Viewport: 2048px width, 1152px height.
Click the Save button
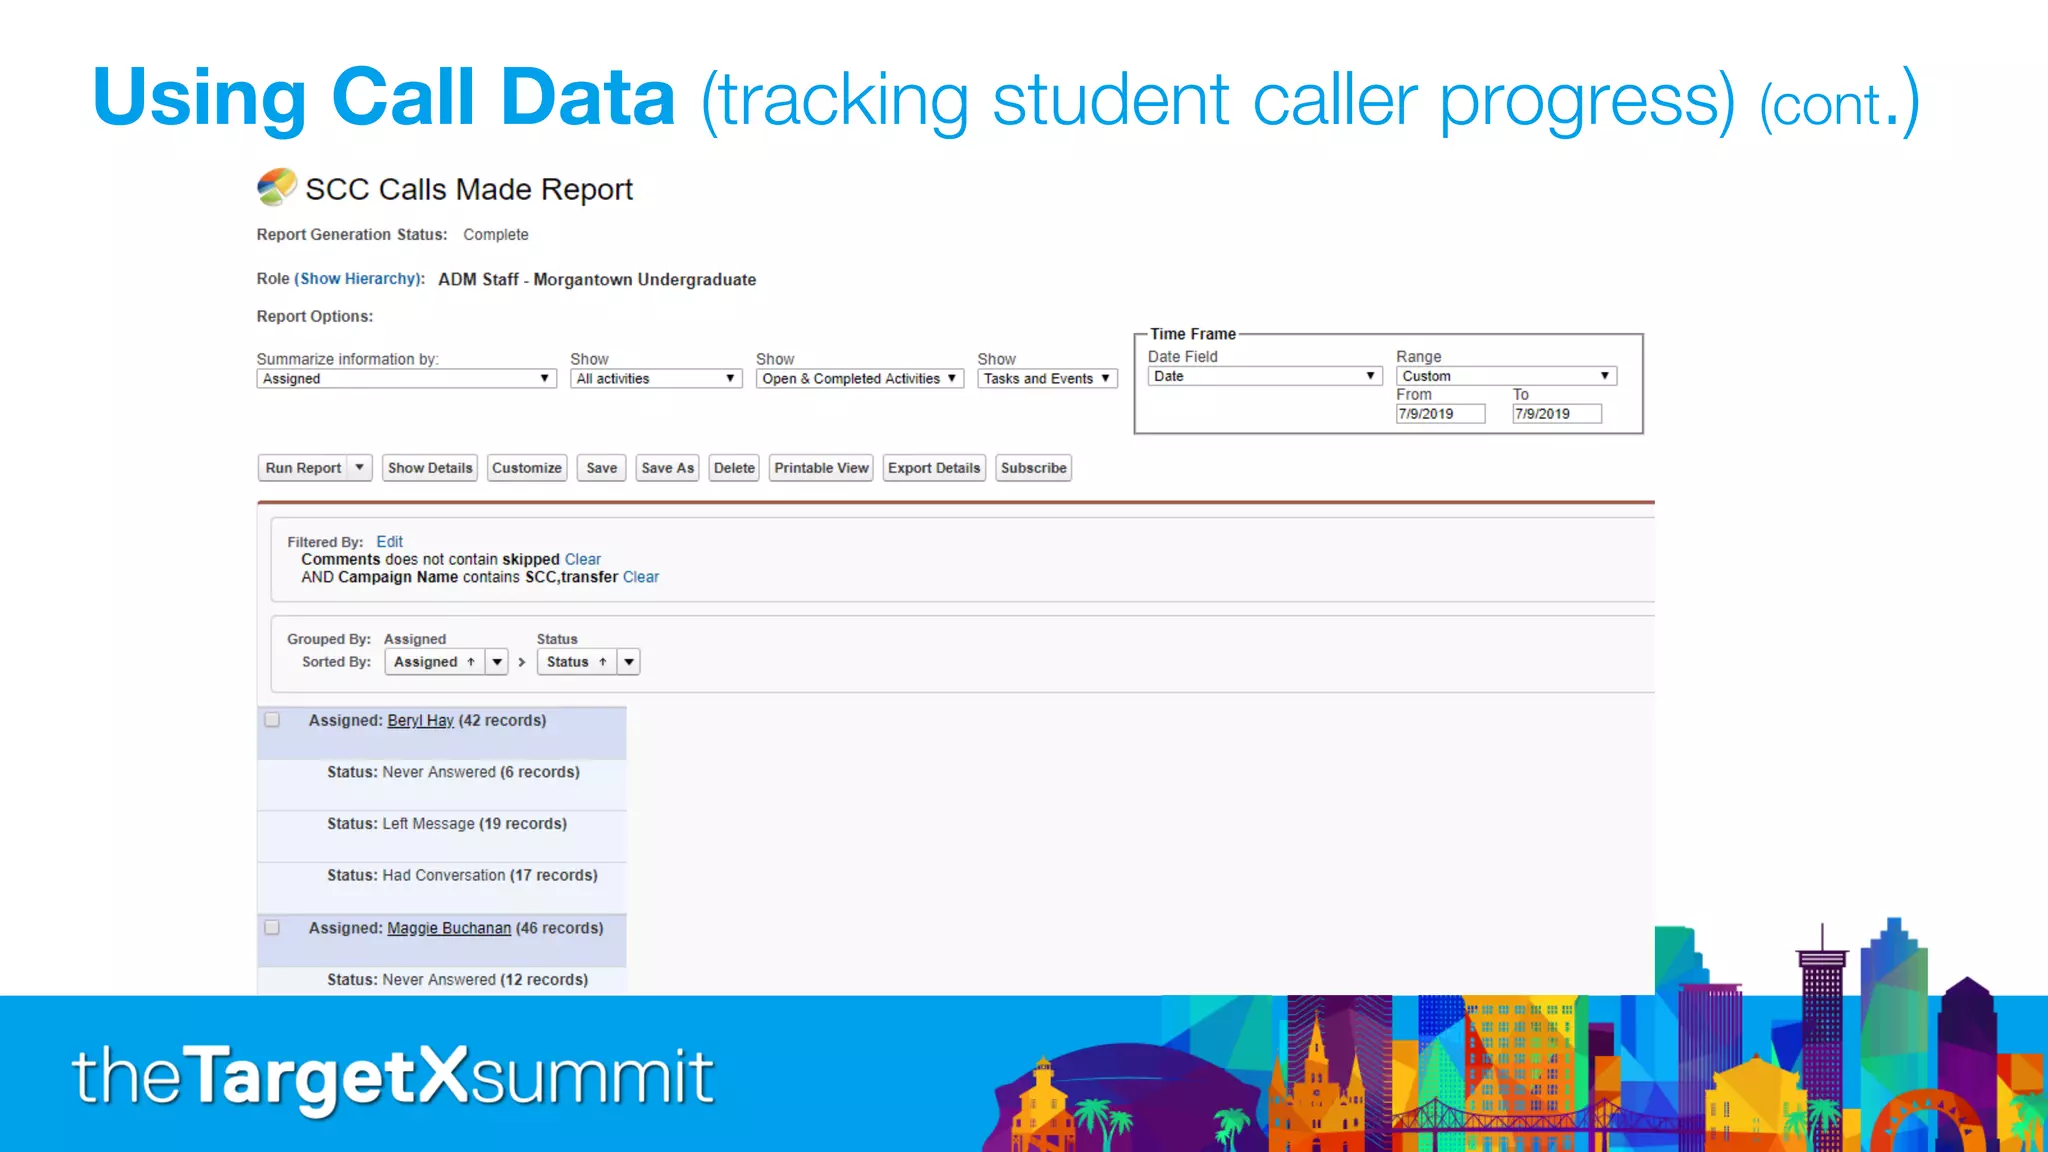[601, 468]
